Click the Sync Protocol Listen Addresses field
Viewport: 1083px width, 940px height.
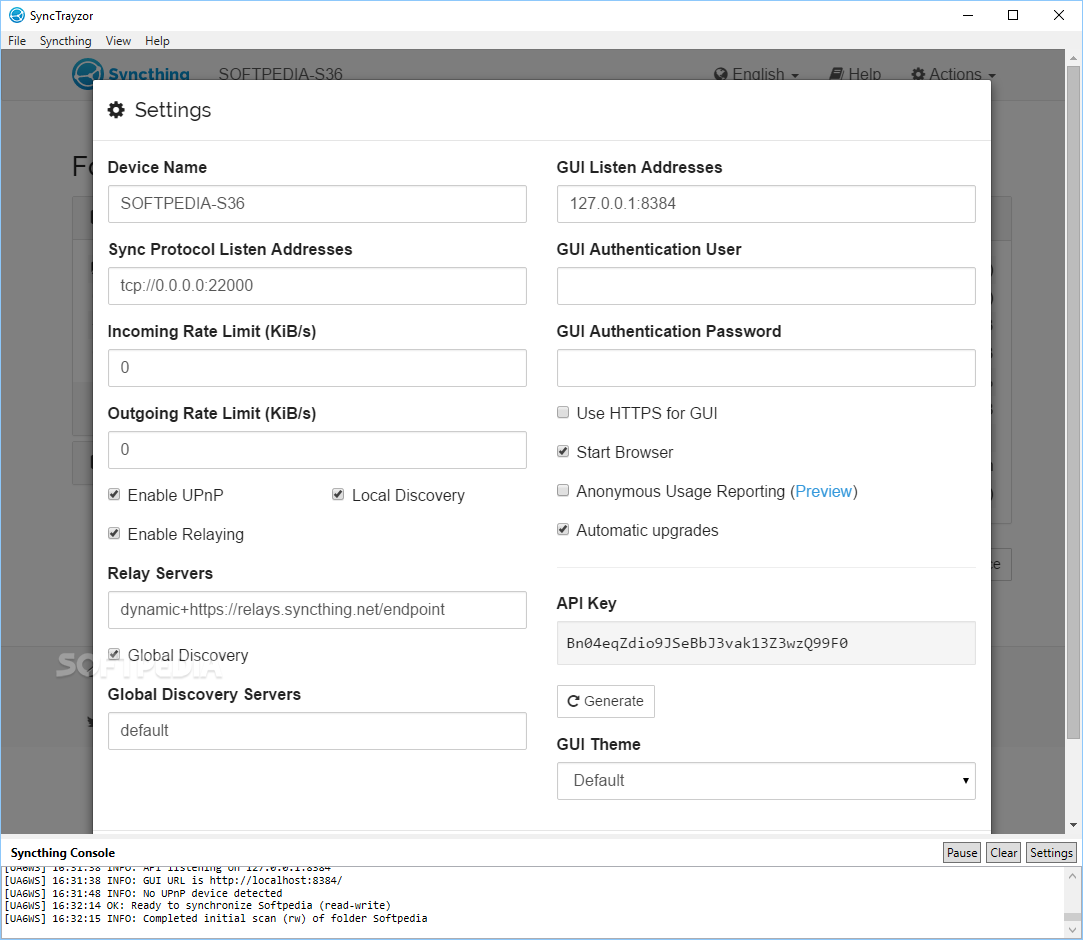tap(317, 286)
